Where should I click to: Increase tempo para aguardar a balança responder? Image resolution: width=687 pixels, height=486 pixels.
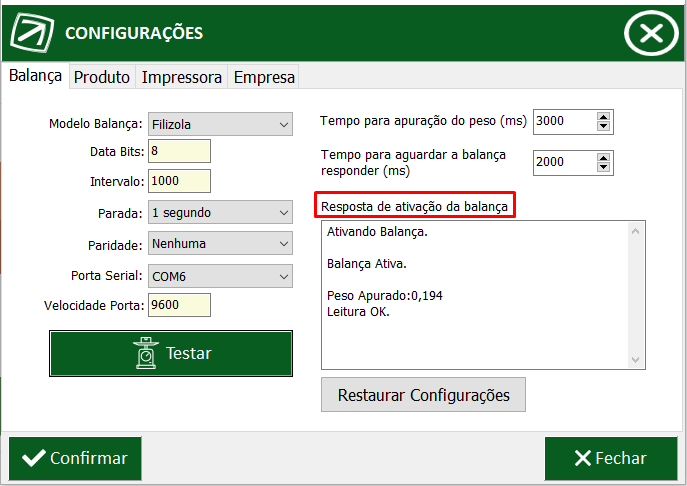click(603, 158)
